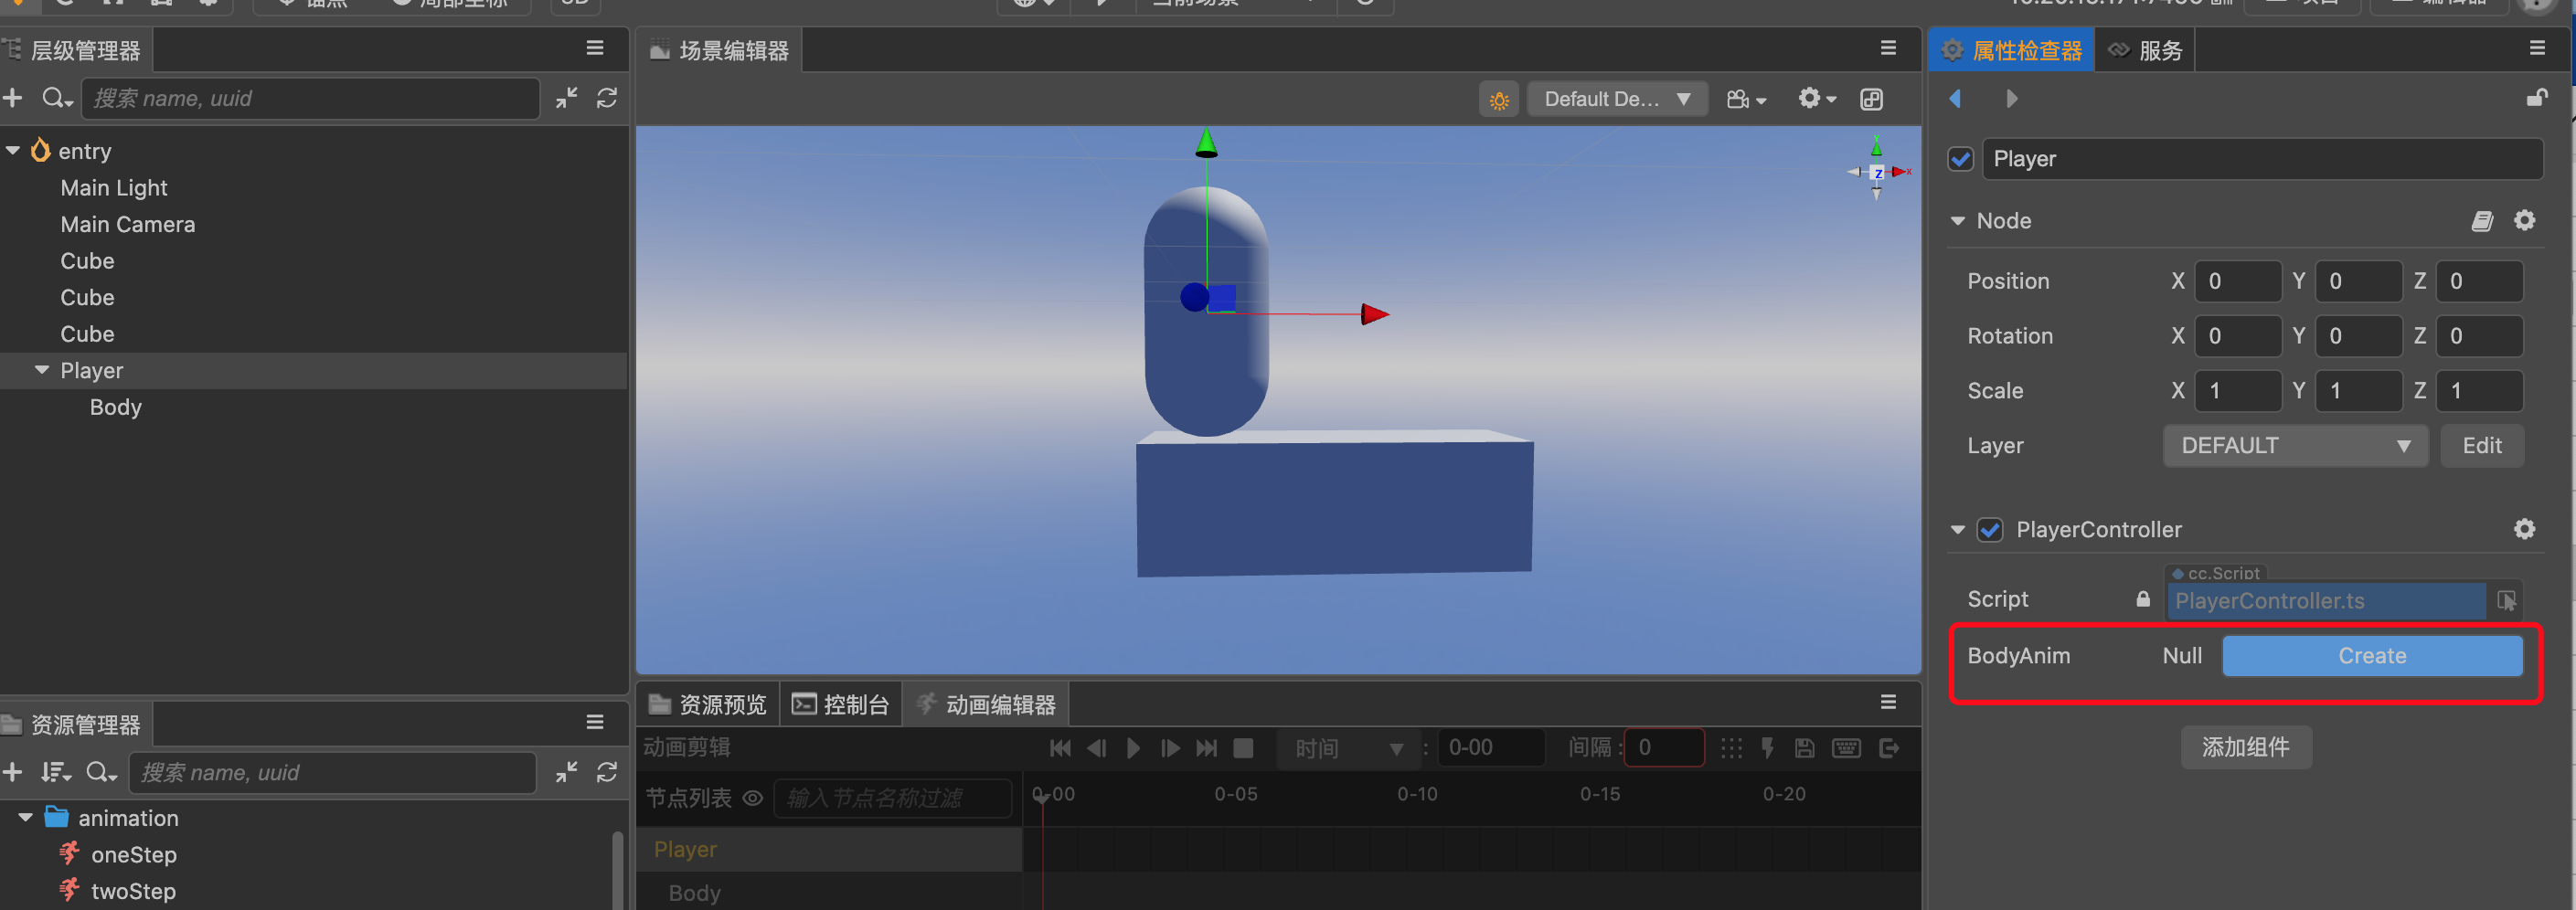The width and height of the screenshot is (2576, 910).
Task: Click the Position X input field
Action: coord(2238,281)
